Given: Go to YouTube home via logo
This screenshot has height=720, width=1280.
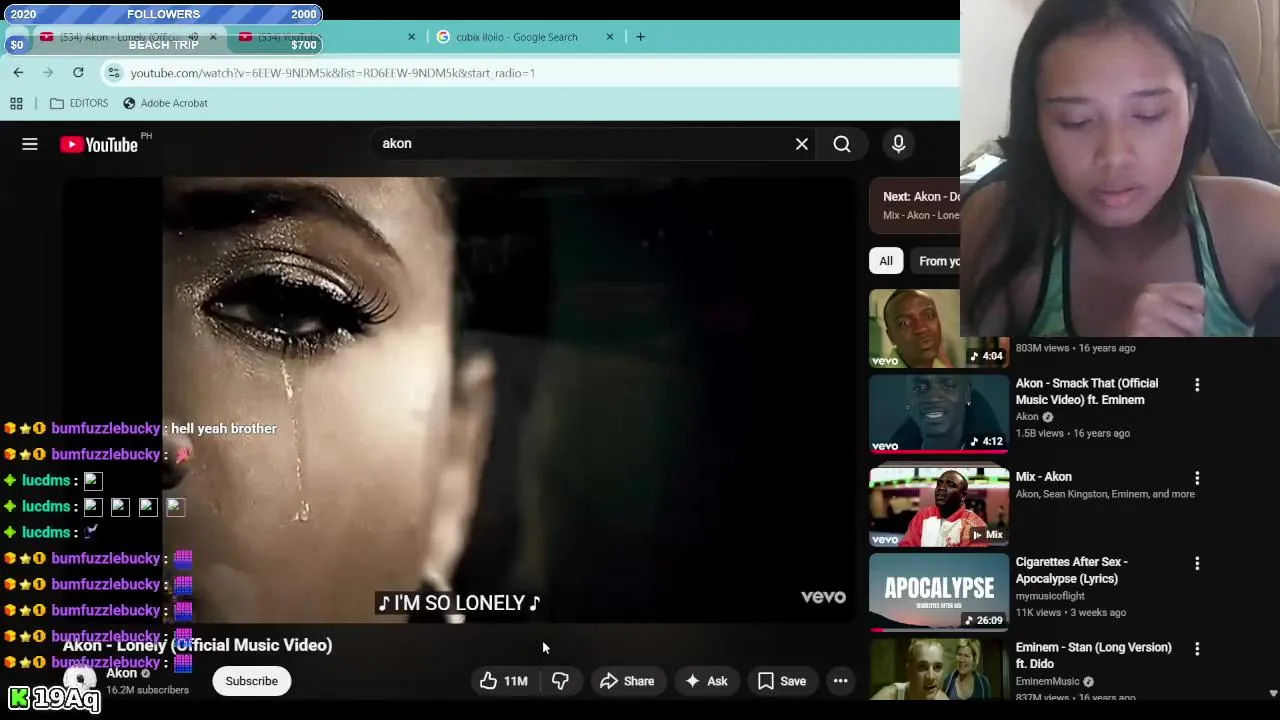Looking at the screenshot, I should pyautogui.click(x=99, y=145).
